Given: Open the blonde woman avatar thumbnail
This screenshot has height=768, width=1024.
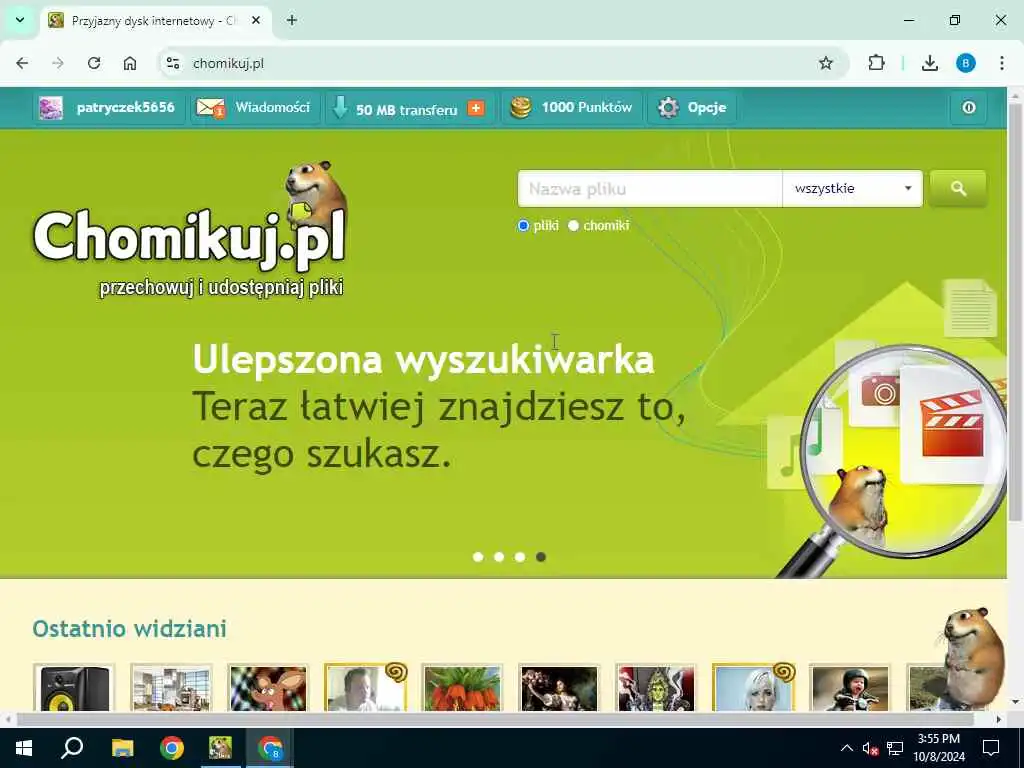Looking at the screenshot, I should coord(753,688).
